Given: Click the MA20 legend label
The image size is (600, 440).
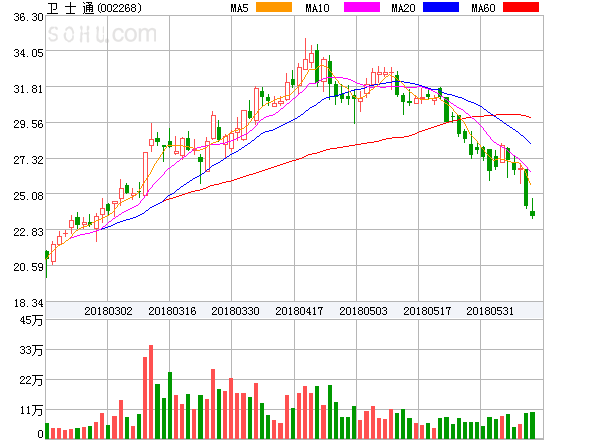Looking at the screenshot, I should pyautogui.click(x=403, y=8).
